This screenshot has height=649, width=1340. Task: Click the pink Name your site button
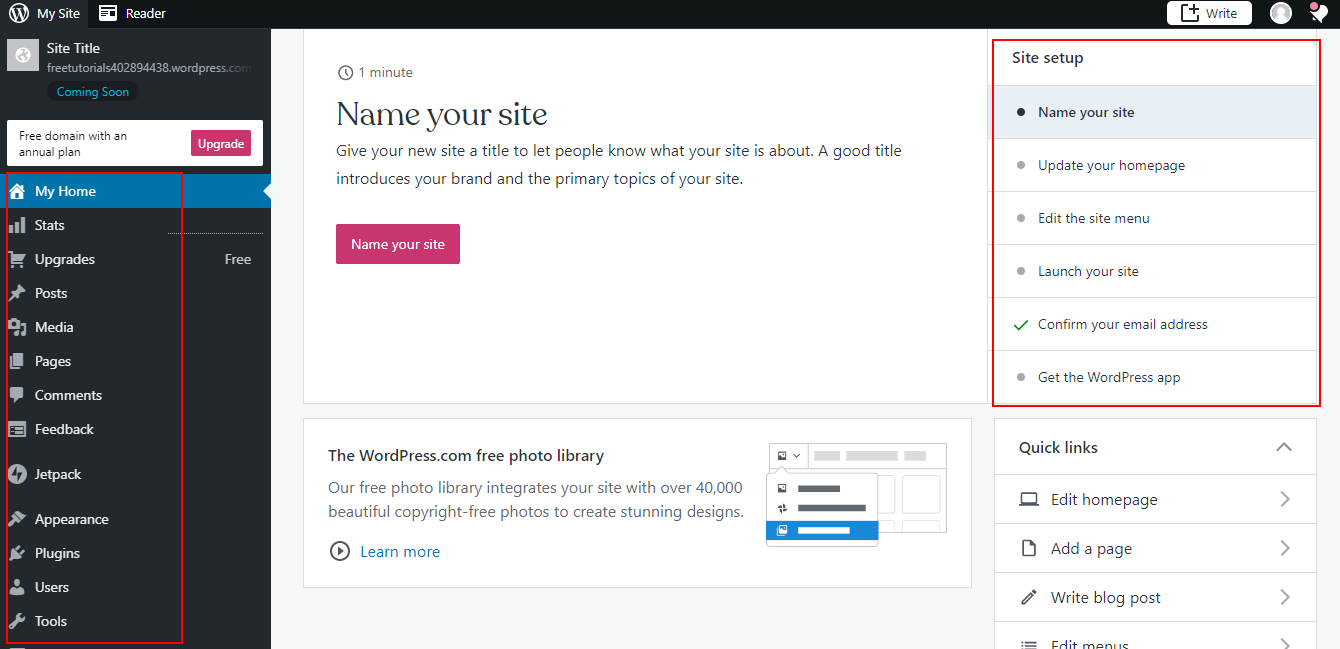[398, 244]
